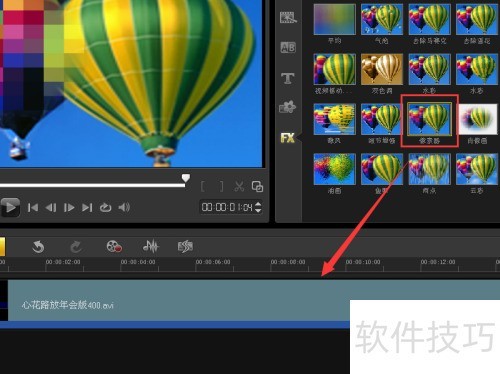Click the 00:00:04:00 ruler mark

coord(138,262)
